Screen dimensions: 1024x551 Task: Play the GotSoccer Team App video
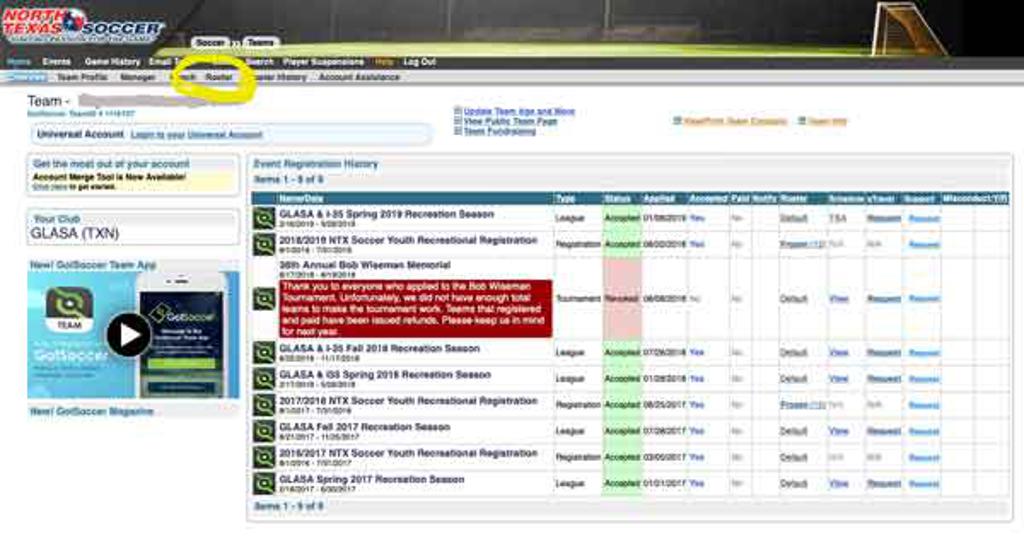point(129,335)
